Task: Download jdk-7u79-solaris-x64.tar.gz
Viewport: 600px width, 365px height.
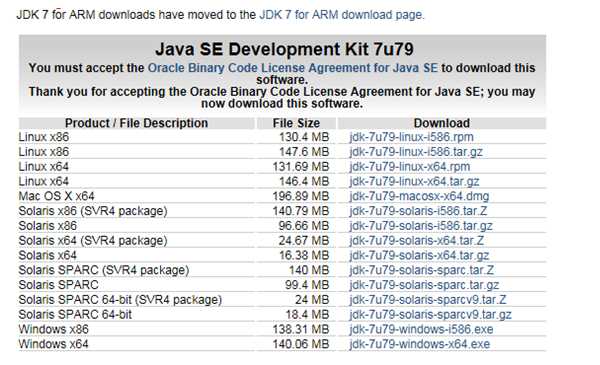Action: click(419, 255)
